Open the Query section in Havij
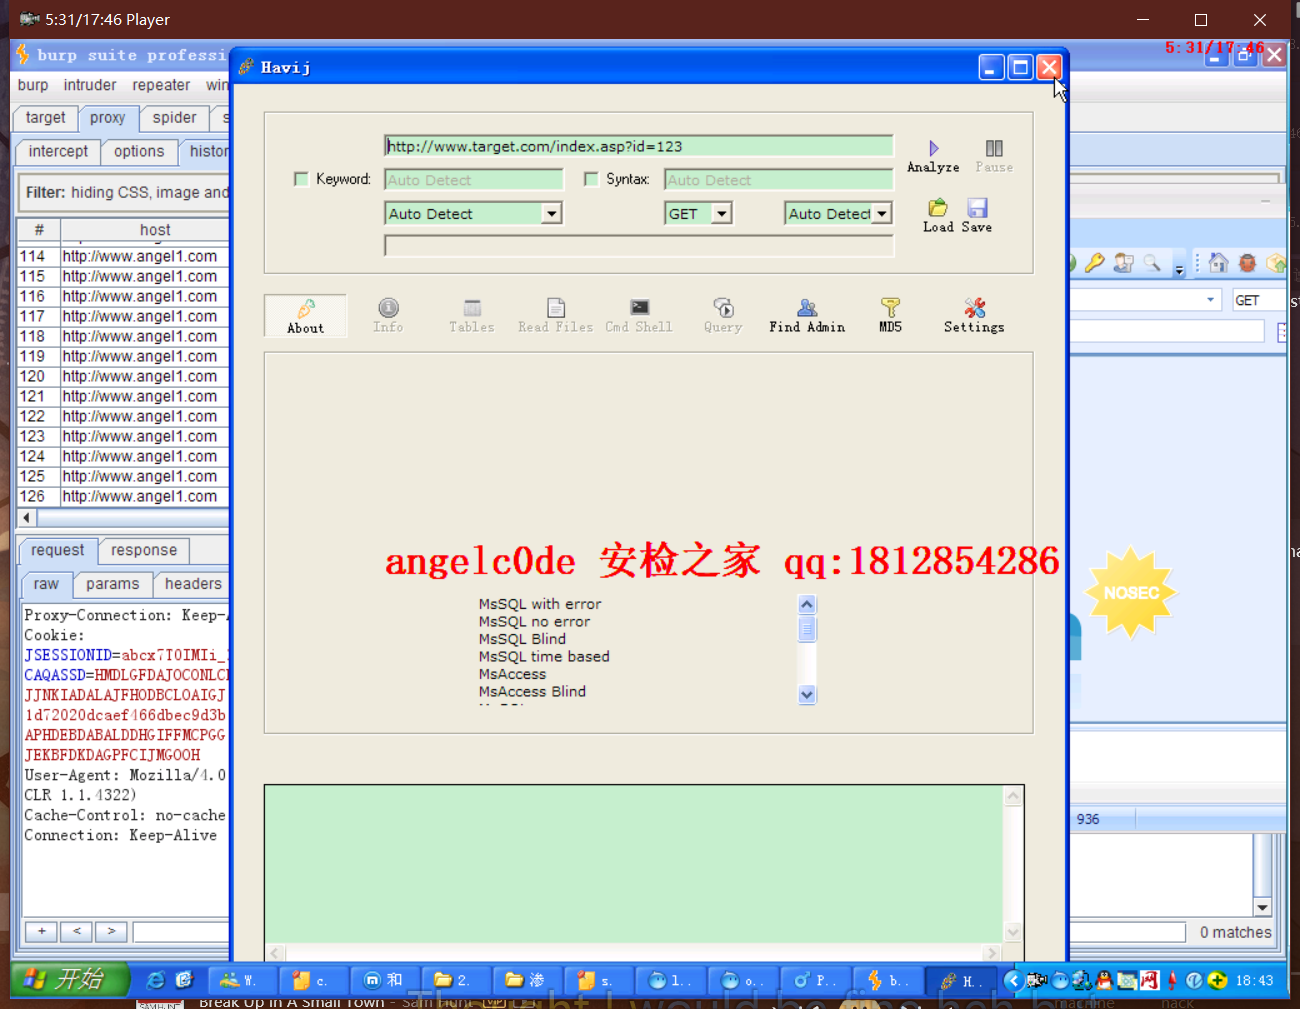 [723, 316]
